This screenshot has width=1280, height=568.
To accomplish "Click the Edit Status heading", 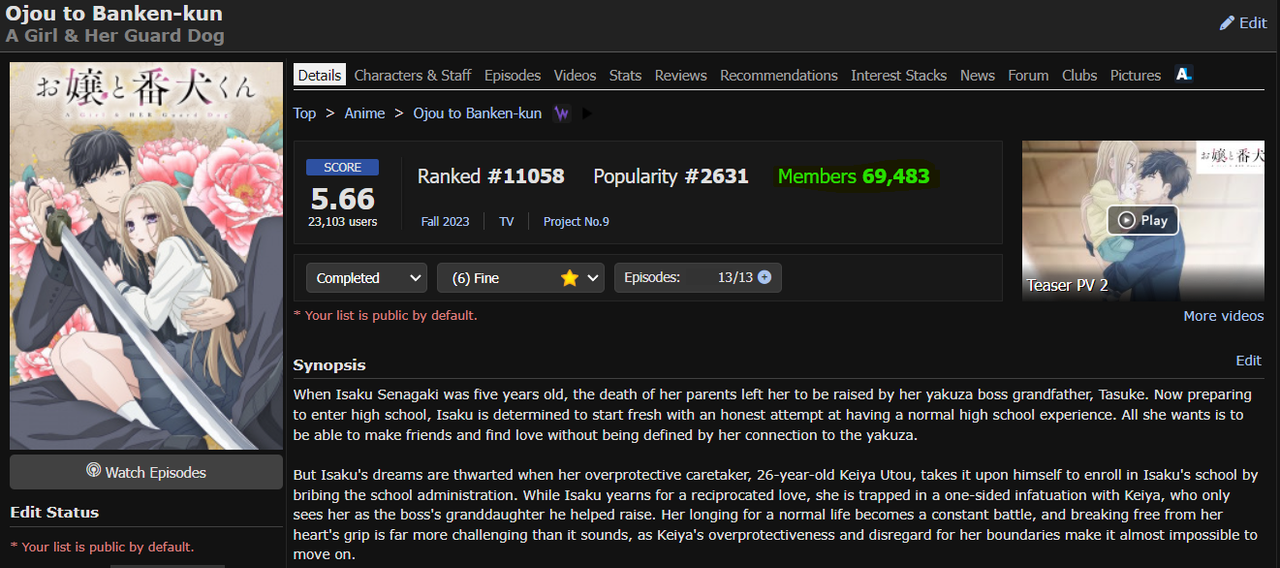I will point(54,512).
